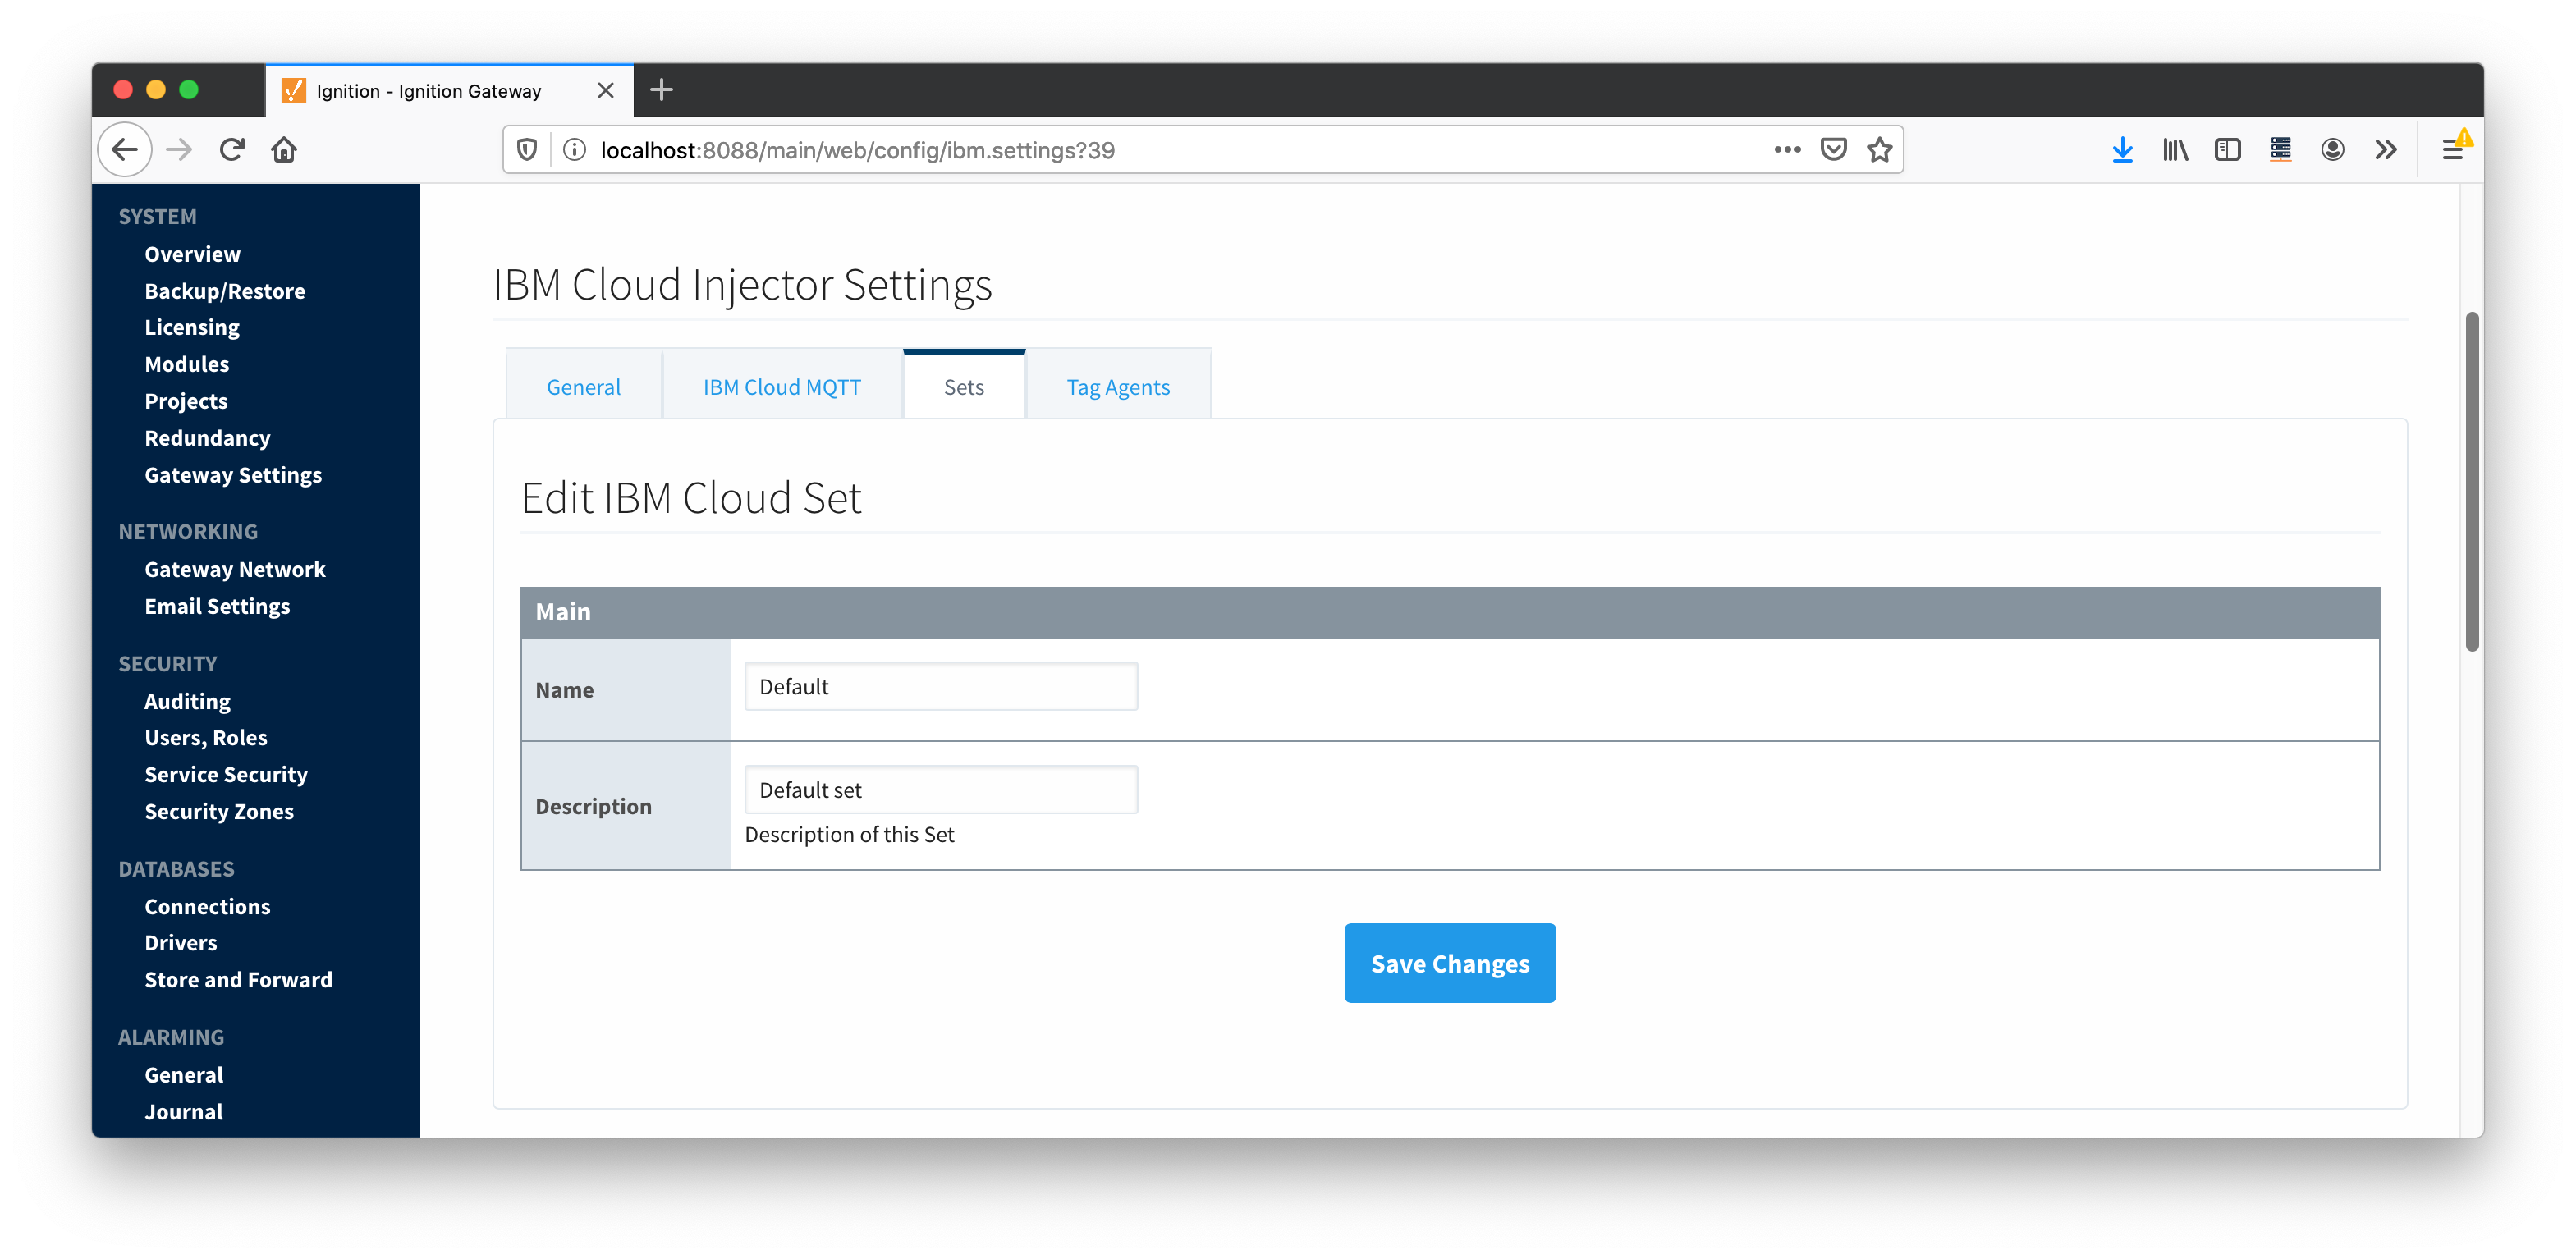2576x1259 pixels.
Task: Click the Description input field
Action: 941,790
